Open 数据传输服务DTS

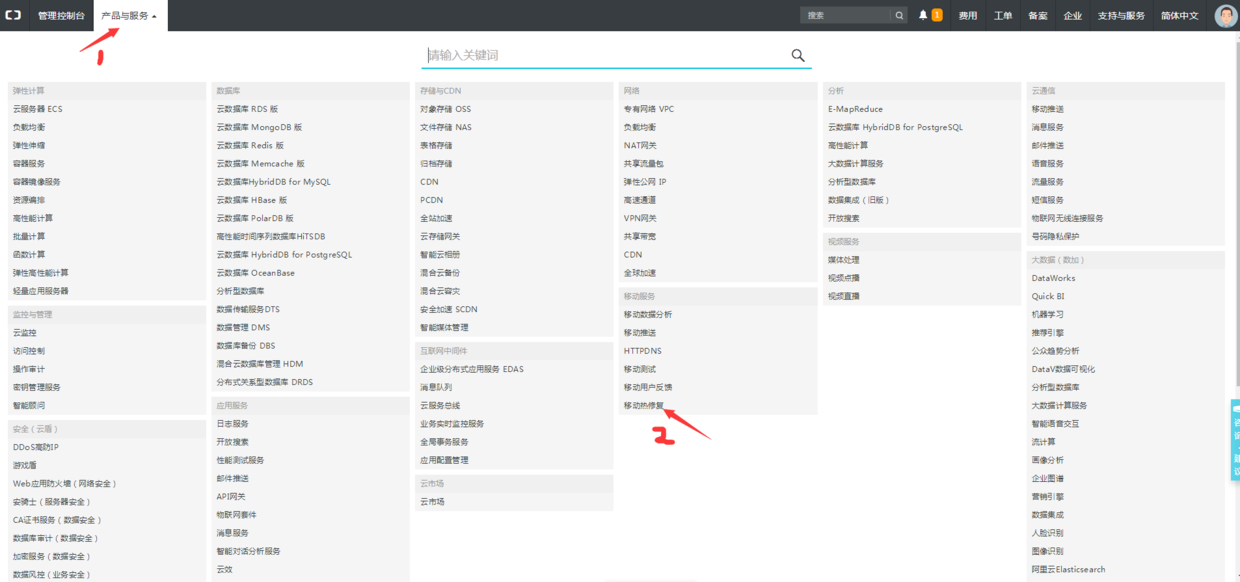click(x=248, y=310)
